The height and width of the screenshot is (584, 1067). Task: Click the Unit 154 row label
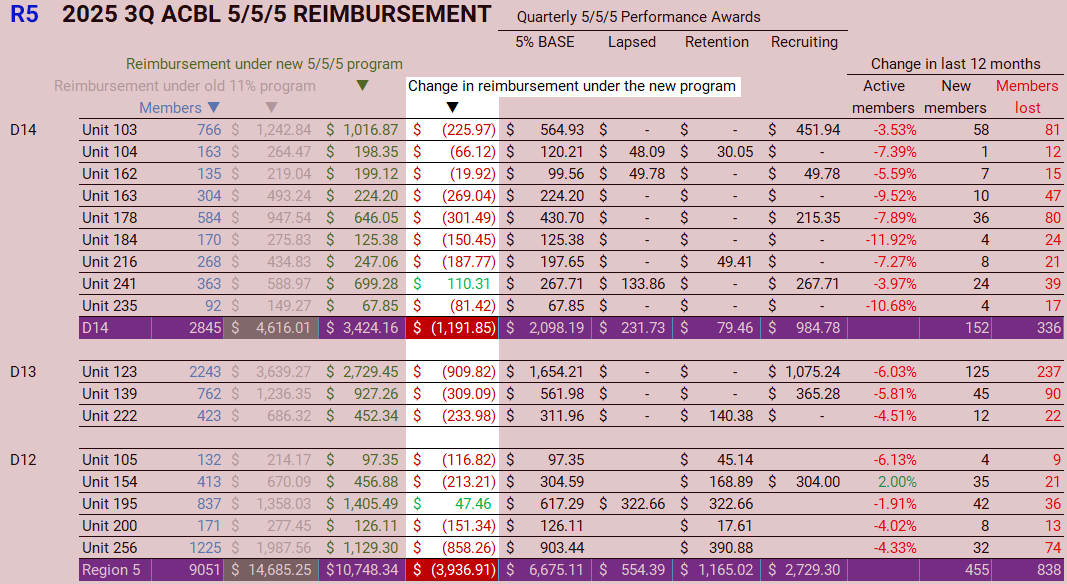tap(110, 482)
